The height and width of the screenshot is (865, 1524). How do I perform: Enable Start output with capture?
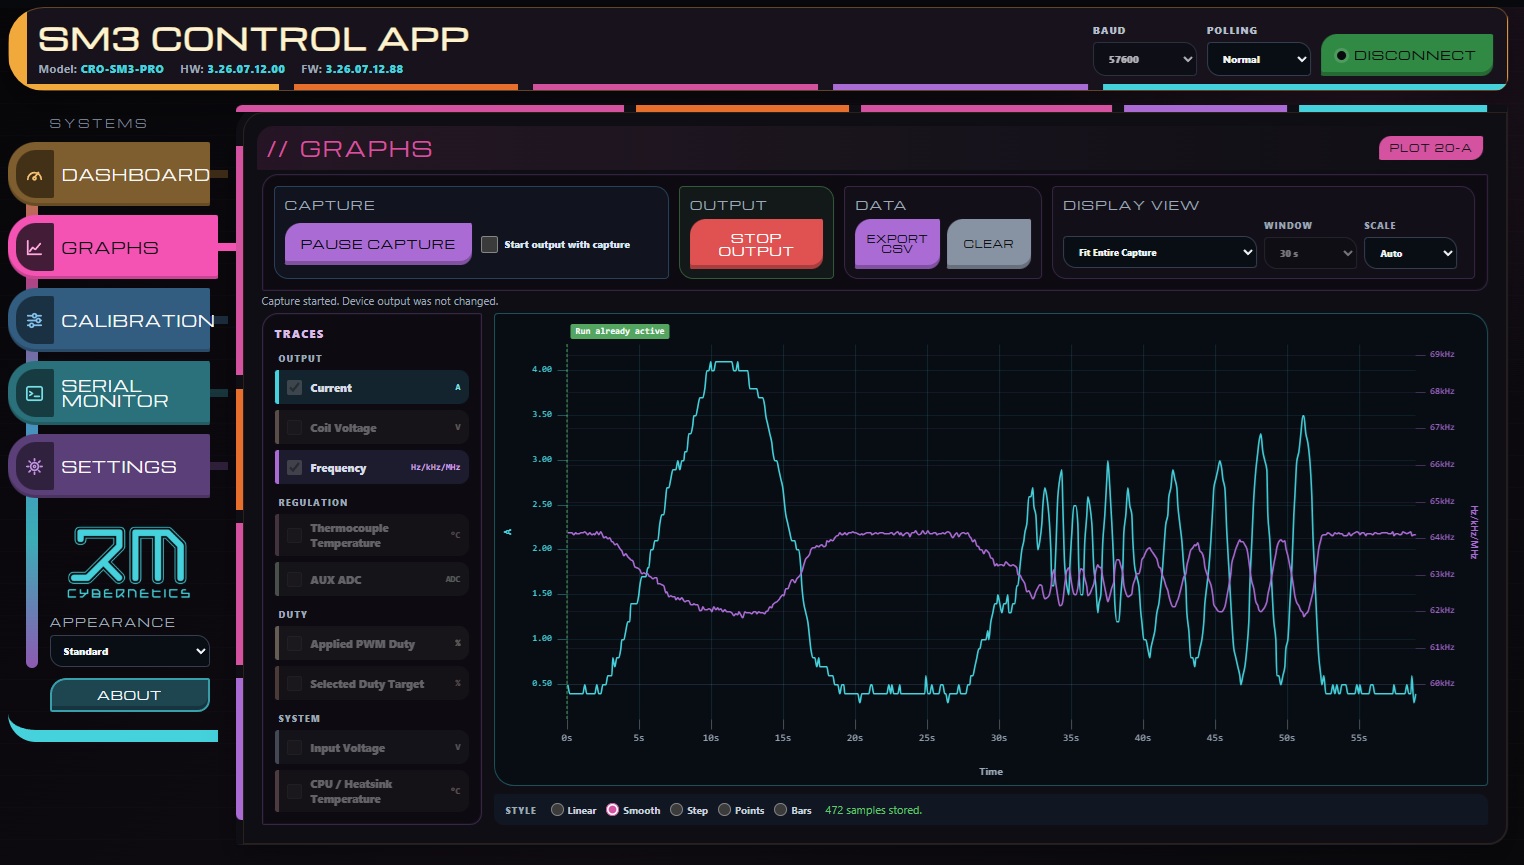(489, 244)
